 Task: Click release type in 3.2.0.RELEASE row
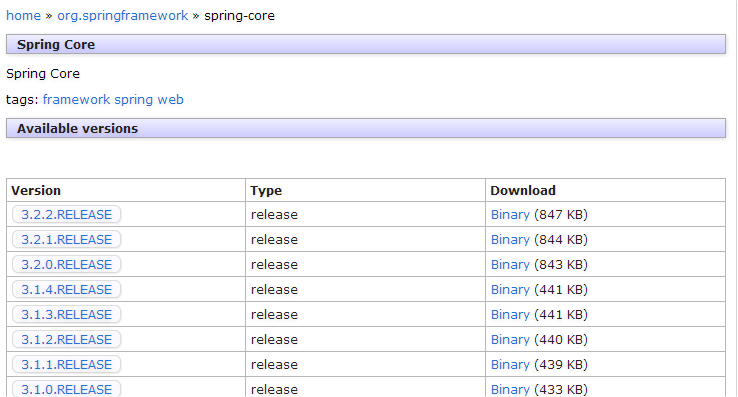pyautogui.click(x=274, y=264)
